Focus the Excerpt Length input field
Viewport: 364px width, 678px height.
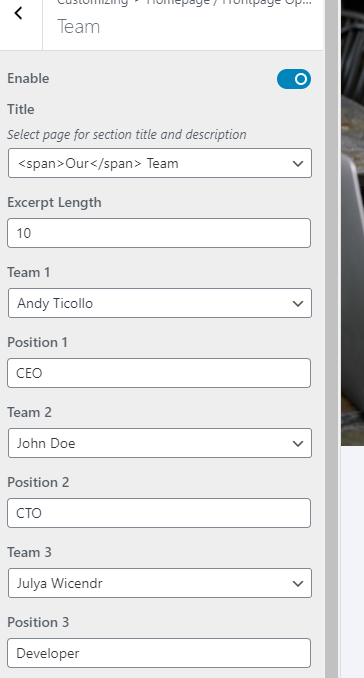pyautogui.click(x=159, y=233)
